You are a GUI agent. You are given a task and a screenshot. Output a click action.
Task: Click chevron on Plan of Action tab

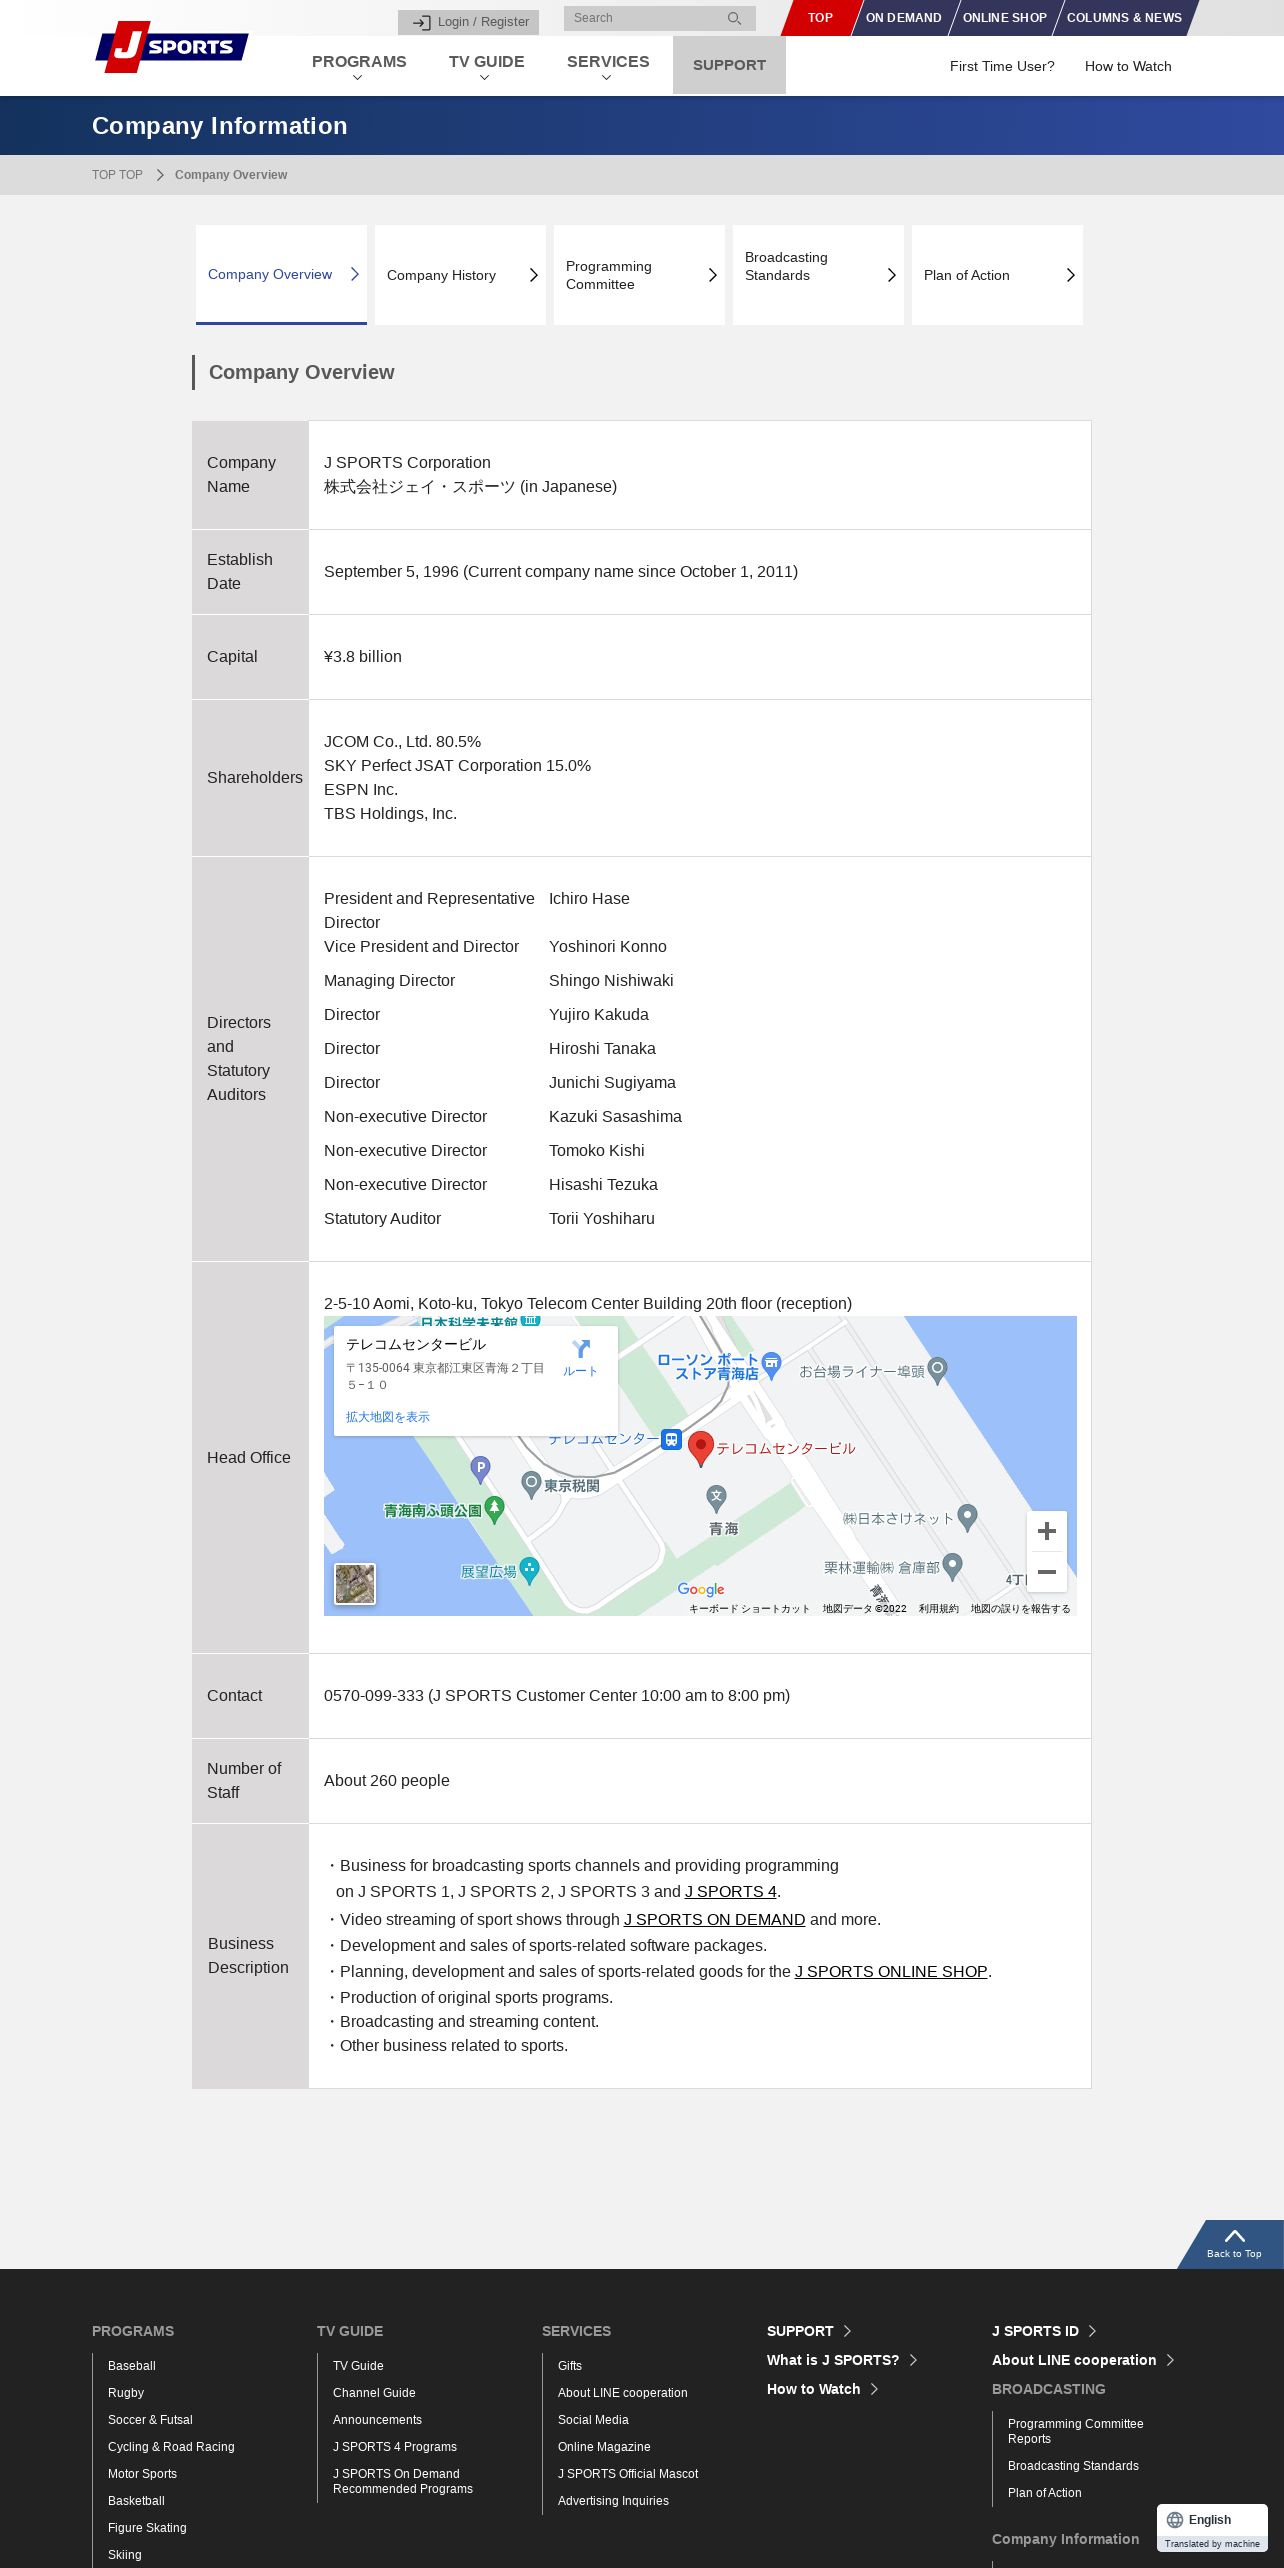point(1071,275)
